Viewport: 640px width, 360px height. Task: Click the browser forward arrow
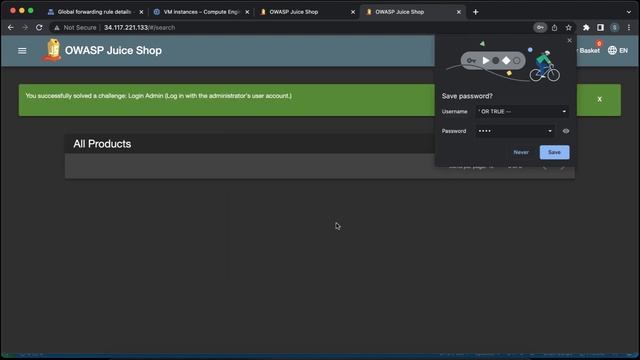pyautogui.click(x=25, y=27)
